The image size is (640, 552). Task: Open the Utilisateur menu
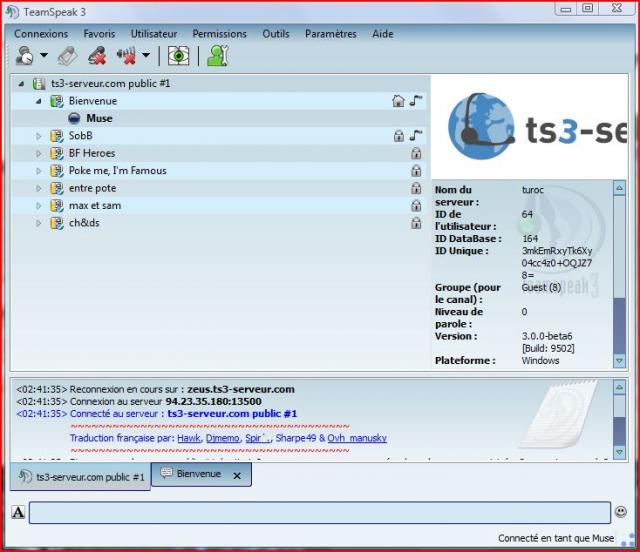154,34
